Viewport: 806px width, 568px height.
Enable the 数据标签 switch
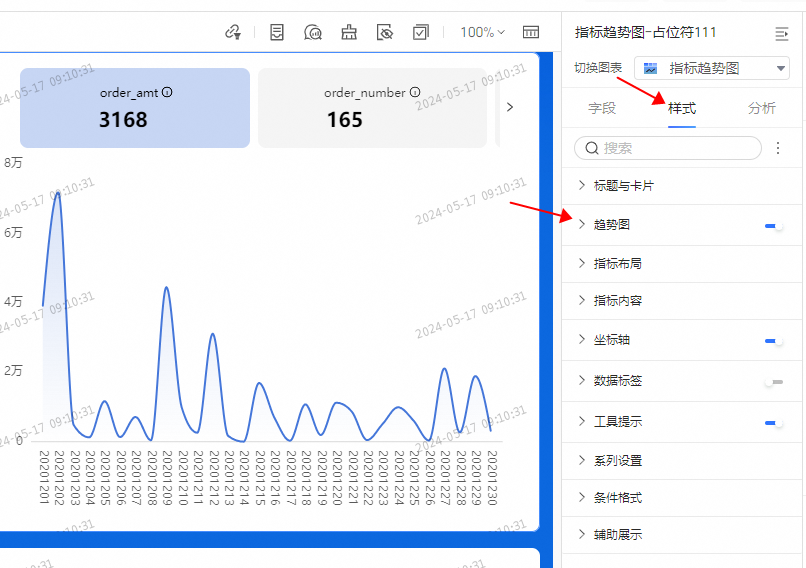(x=773, y=382)
